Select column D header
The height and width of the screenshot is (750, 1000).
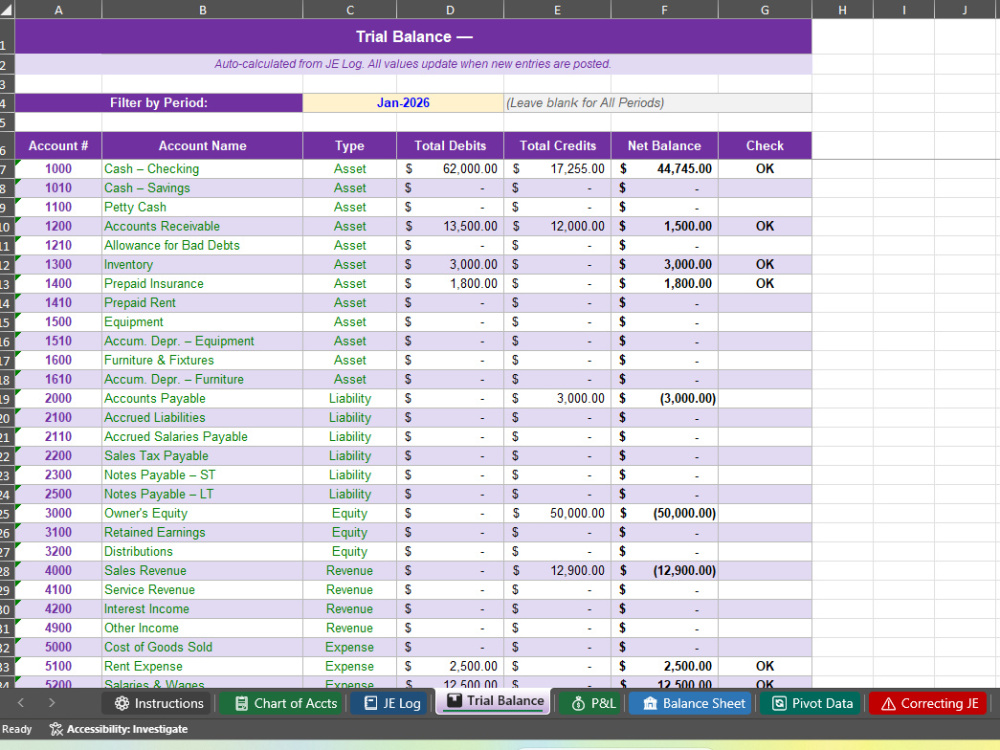[450, 10]
